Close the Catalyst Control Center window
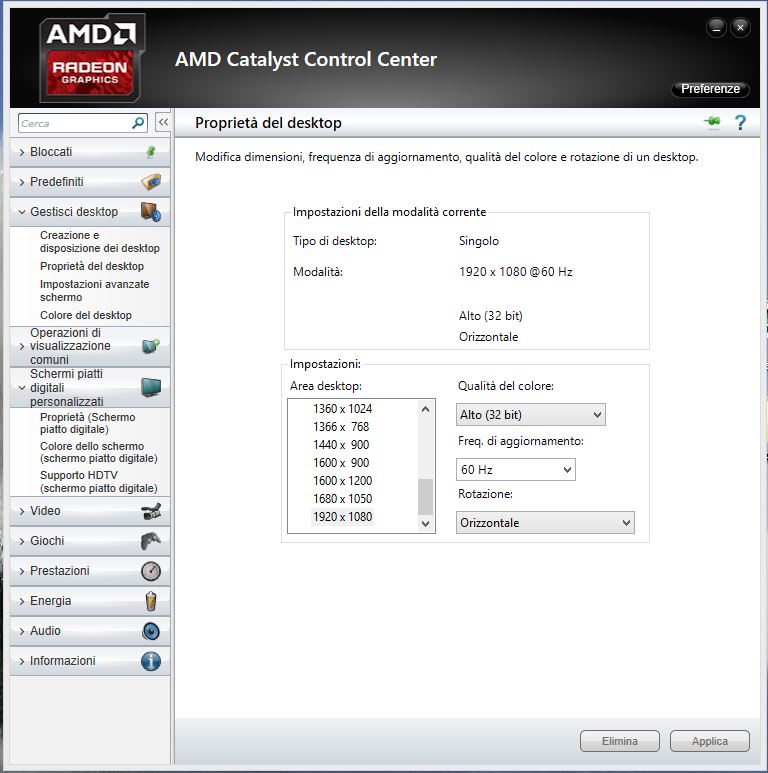 (x=740, y=28)
